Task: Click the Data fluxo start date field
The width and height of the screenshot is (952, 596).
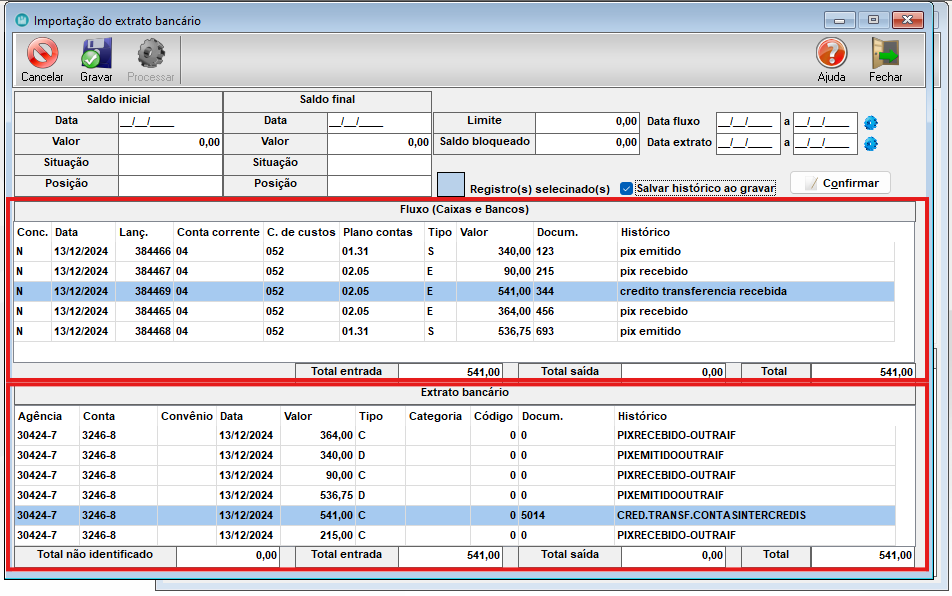Action: click(x=745, y=122)
